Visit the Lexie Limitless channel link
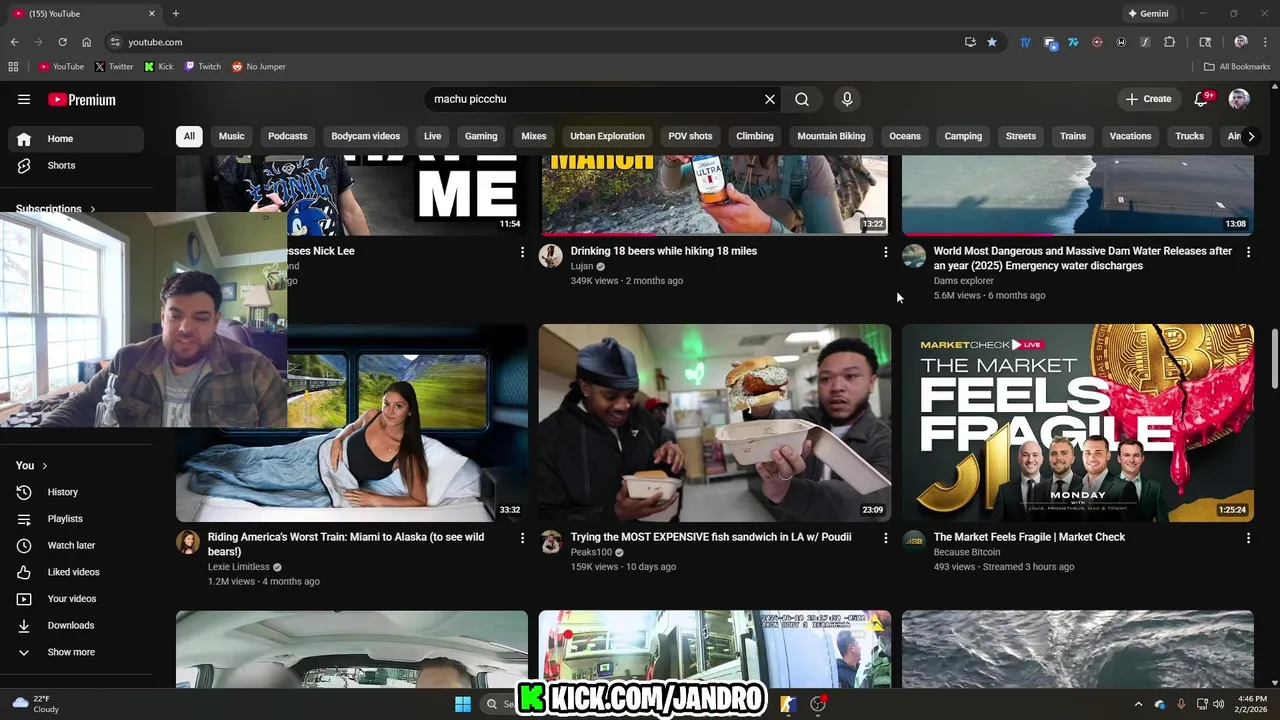 [239, 567]
